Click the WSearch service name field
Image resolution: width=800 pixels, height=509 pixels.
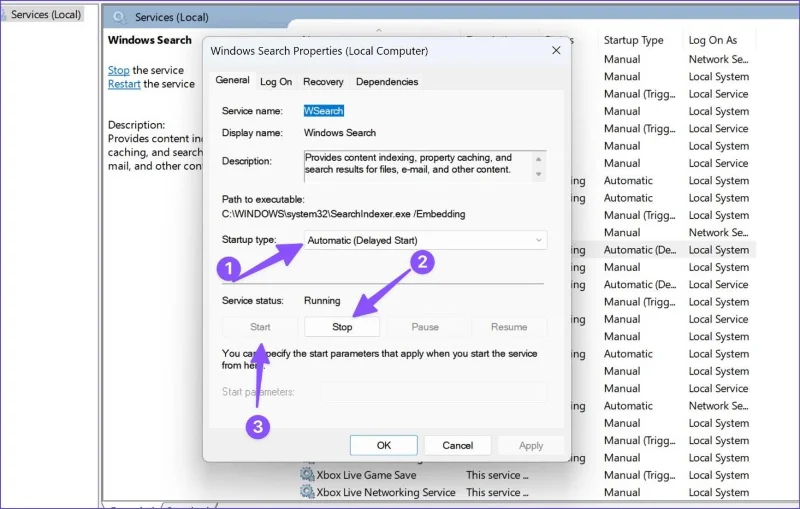323,111
